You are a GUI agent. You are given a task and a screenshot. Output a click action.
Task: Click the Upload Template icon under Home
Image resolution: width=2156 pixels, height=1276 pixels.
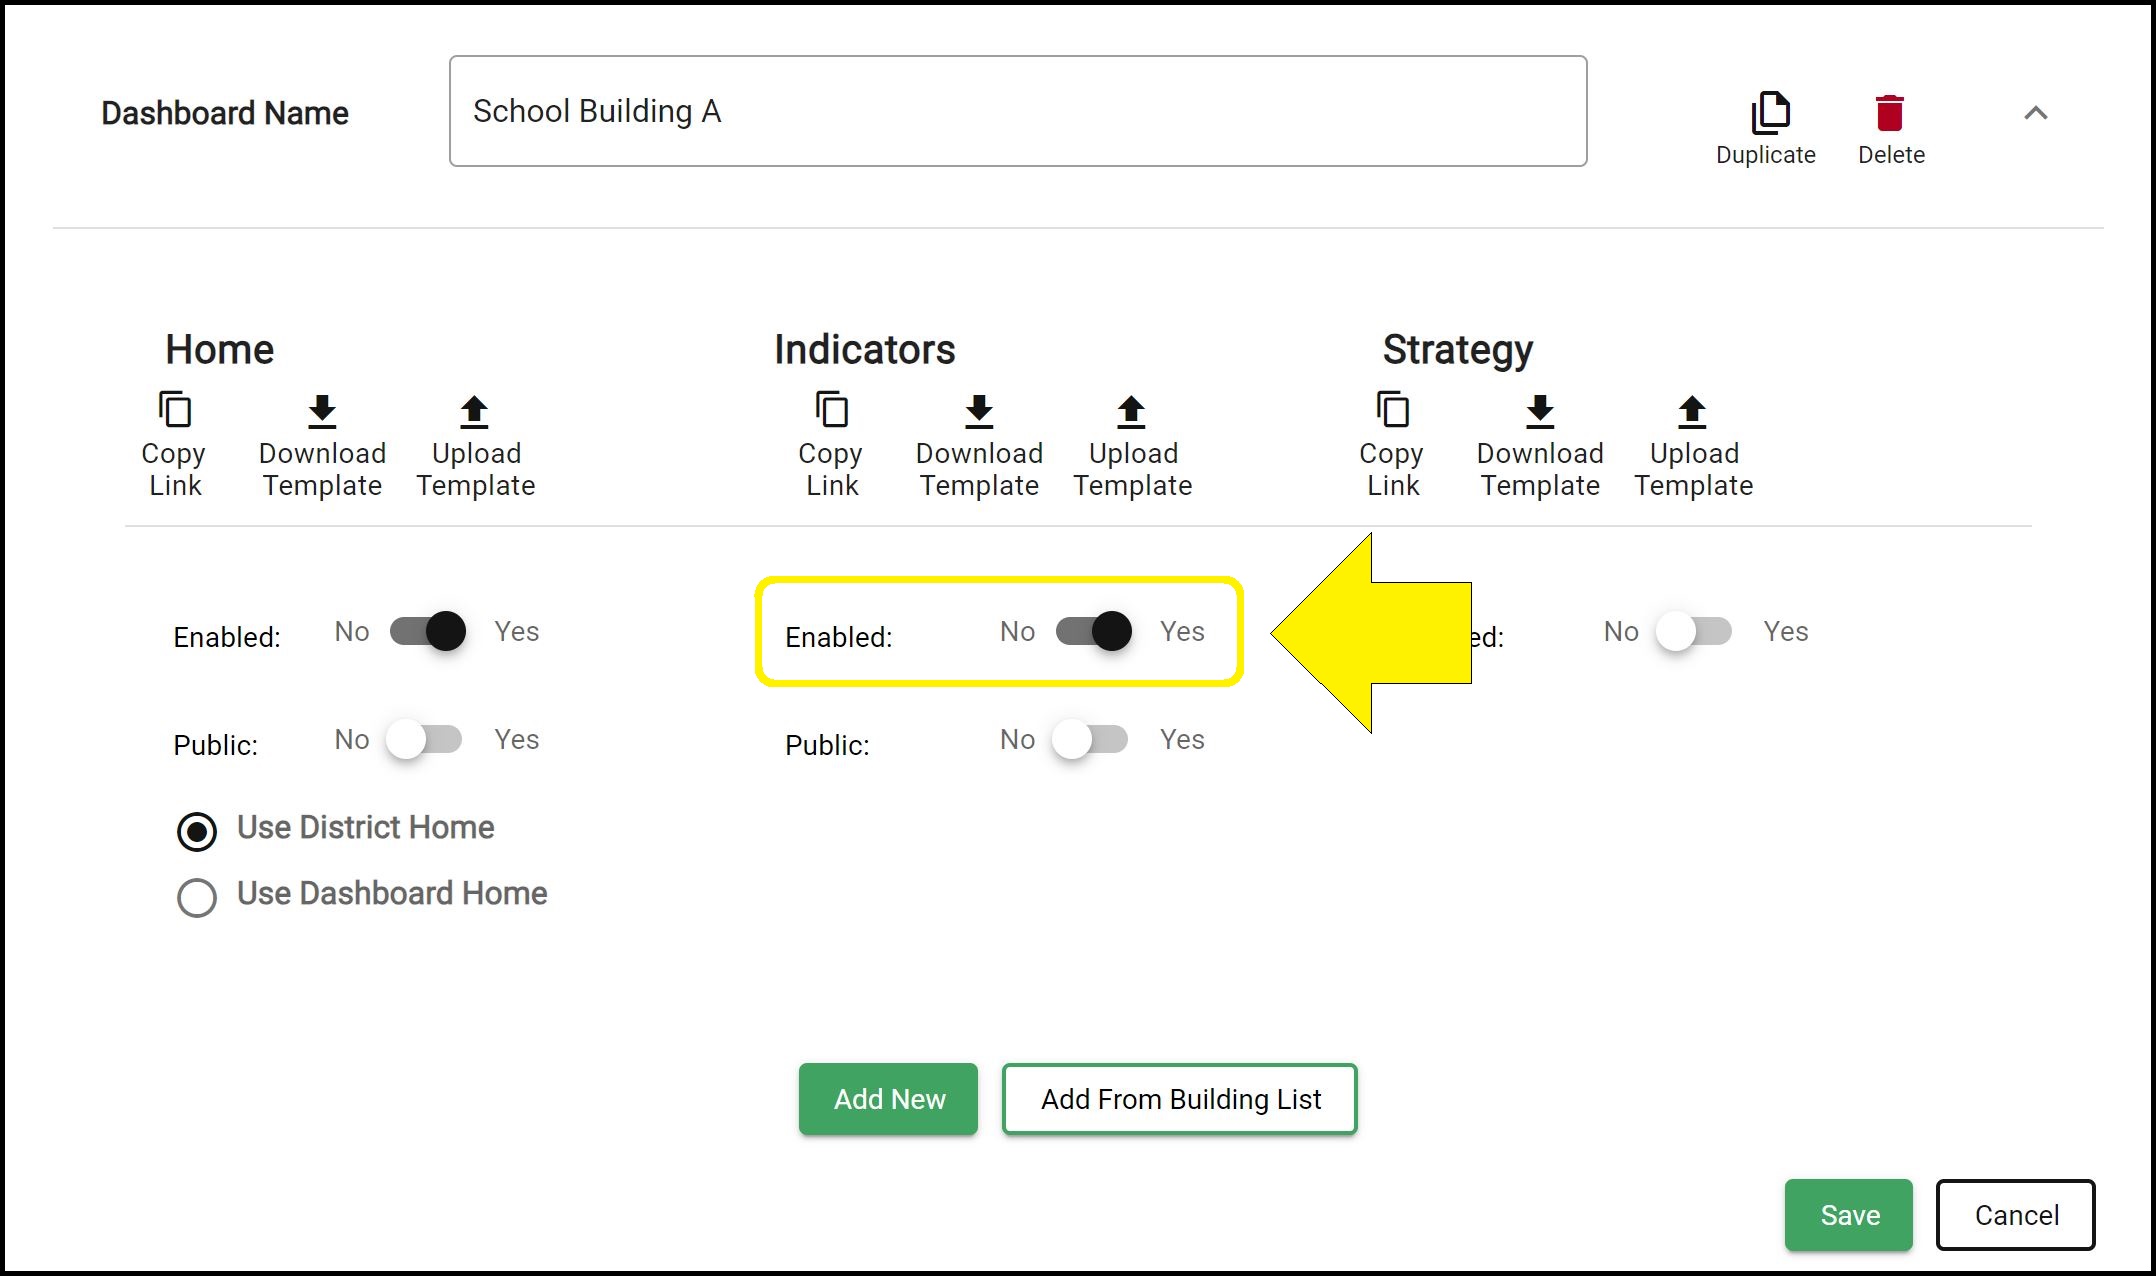[x=476, y=409]
